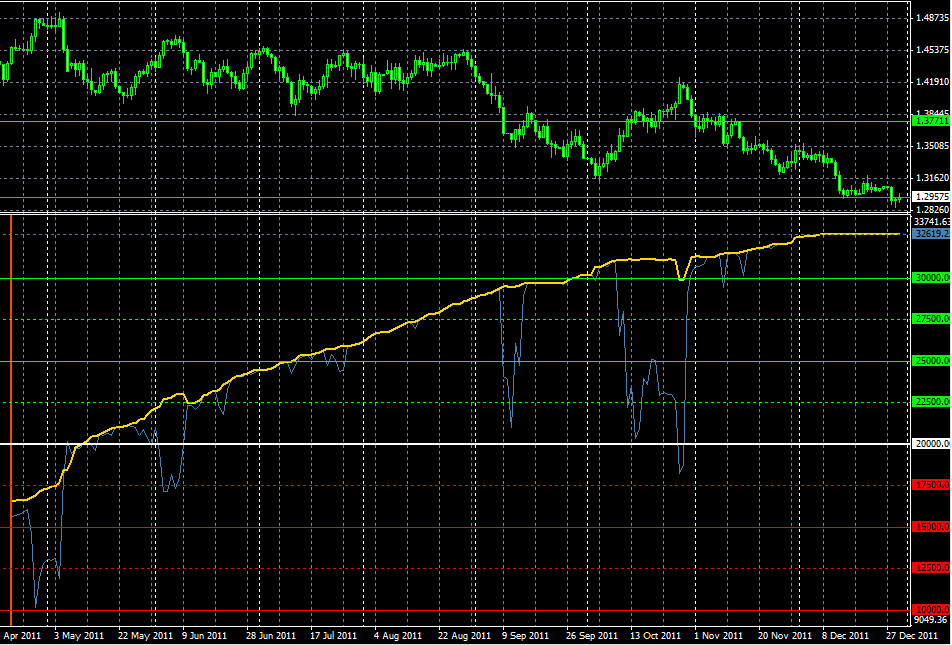Click the 1.29575 current price label

[931, 197]
